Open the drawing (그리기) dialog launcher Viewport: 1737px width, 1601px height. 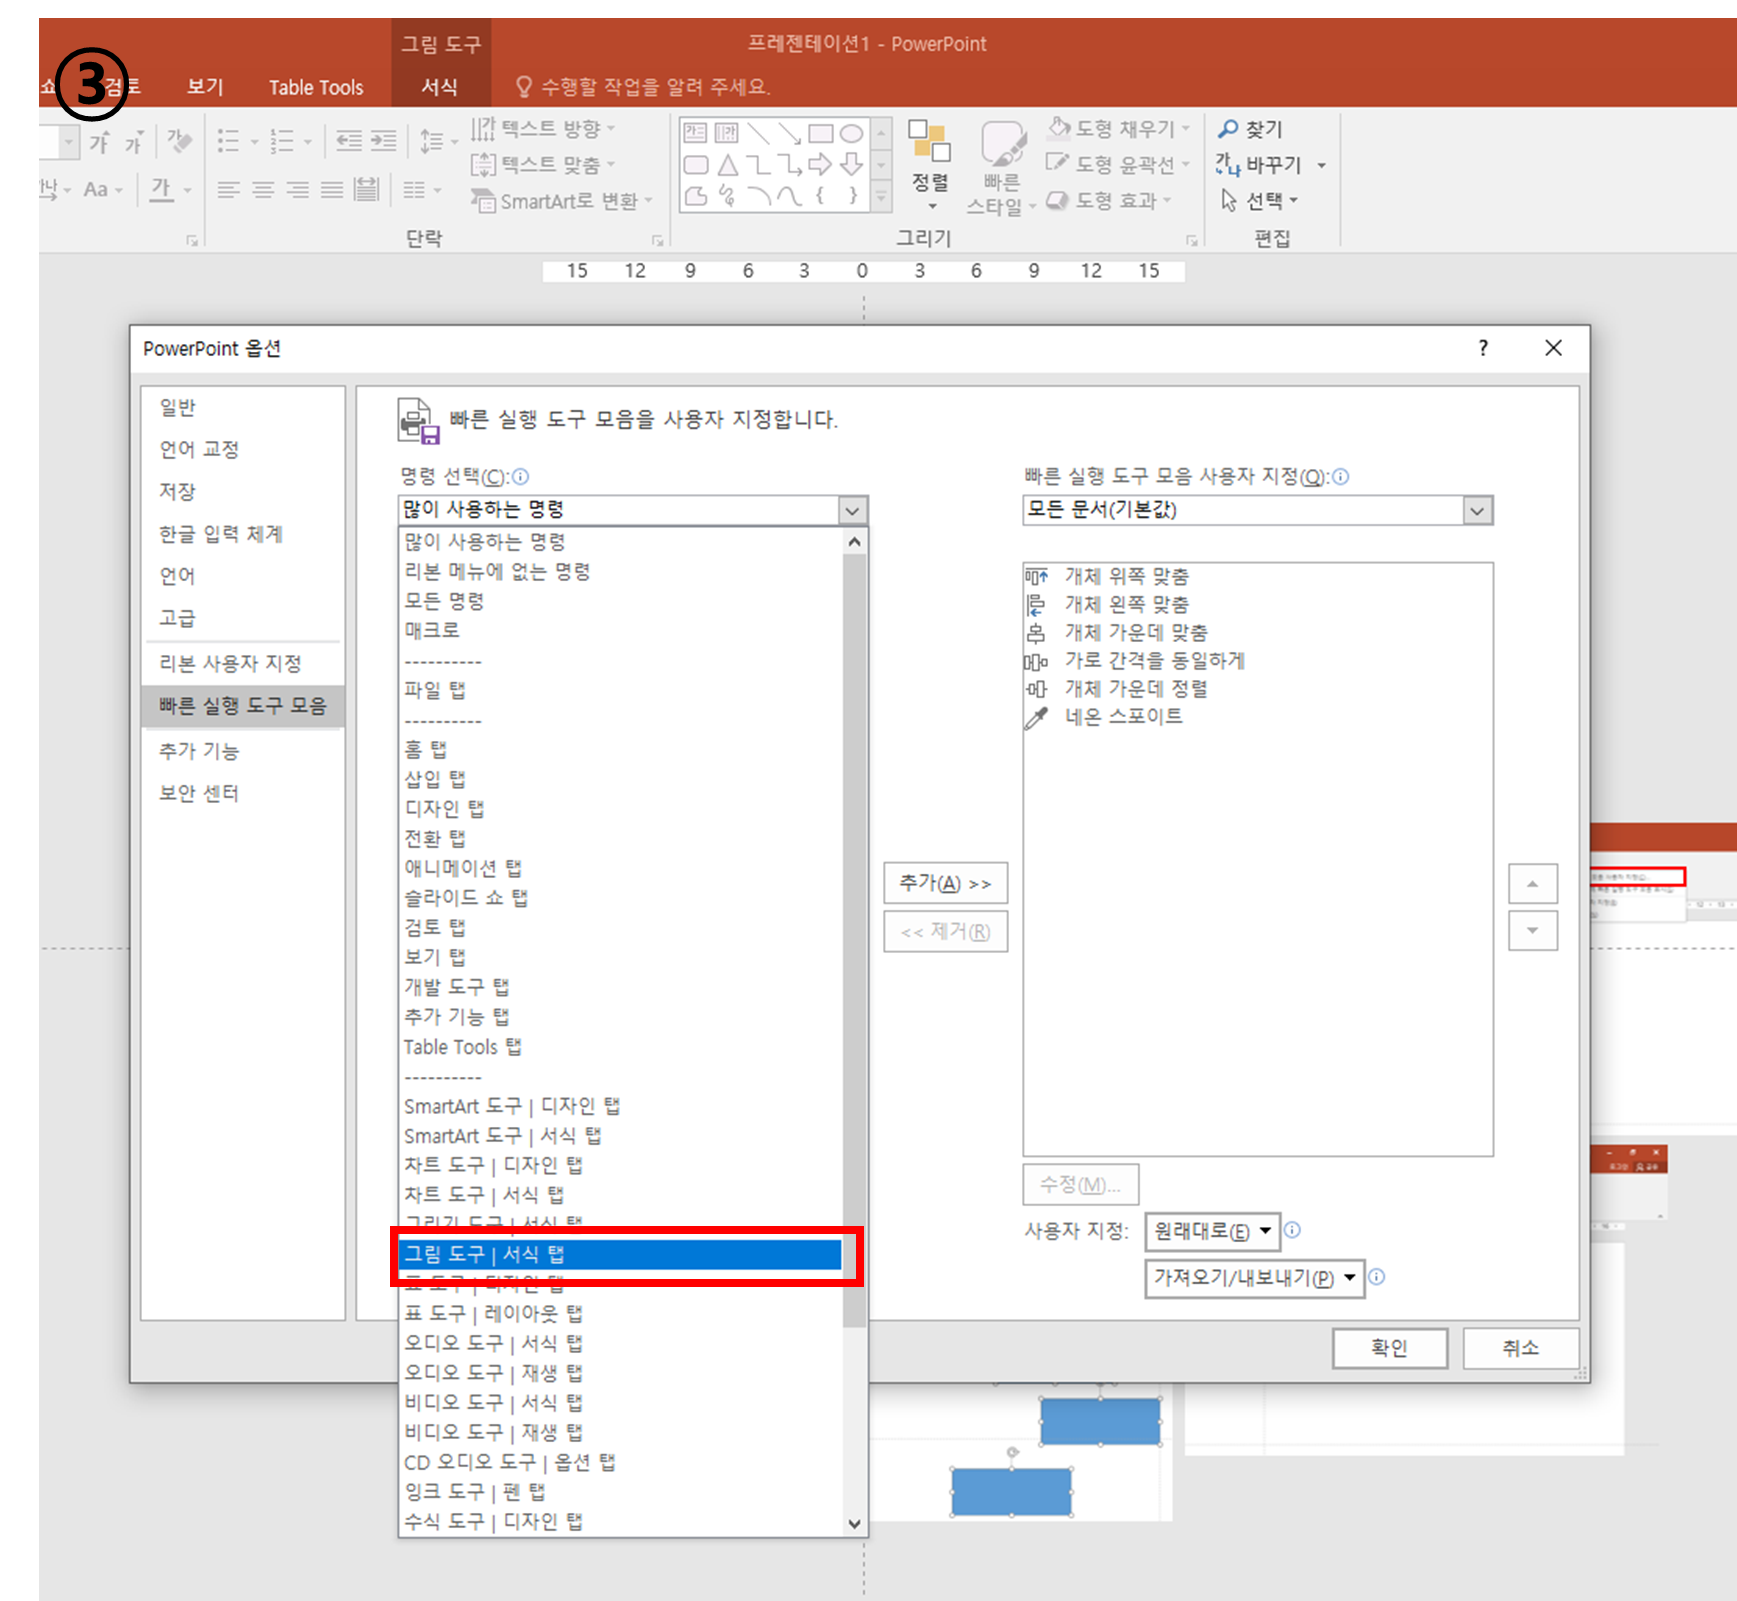1192,240
